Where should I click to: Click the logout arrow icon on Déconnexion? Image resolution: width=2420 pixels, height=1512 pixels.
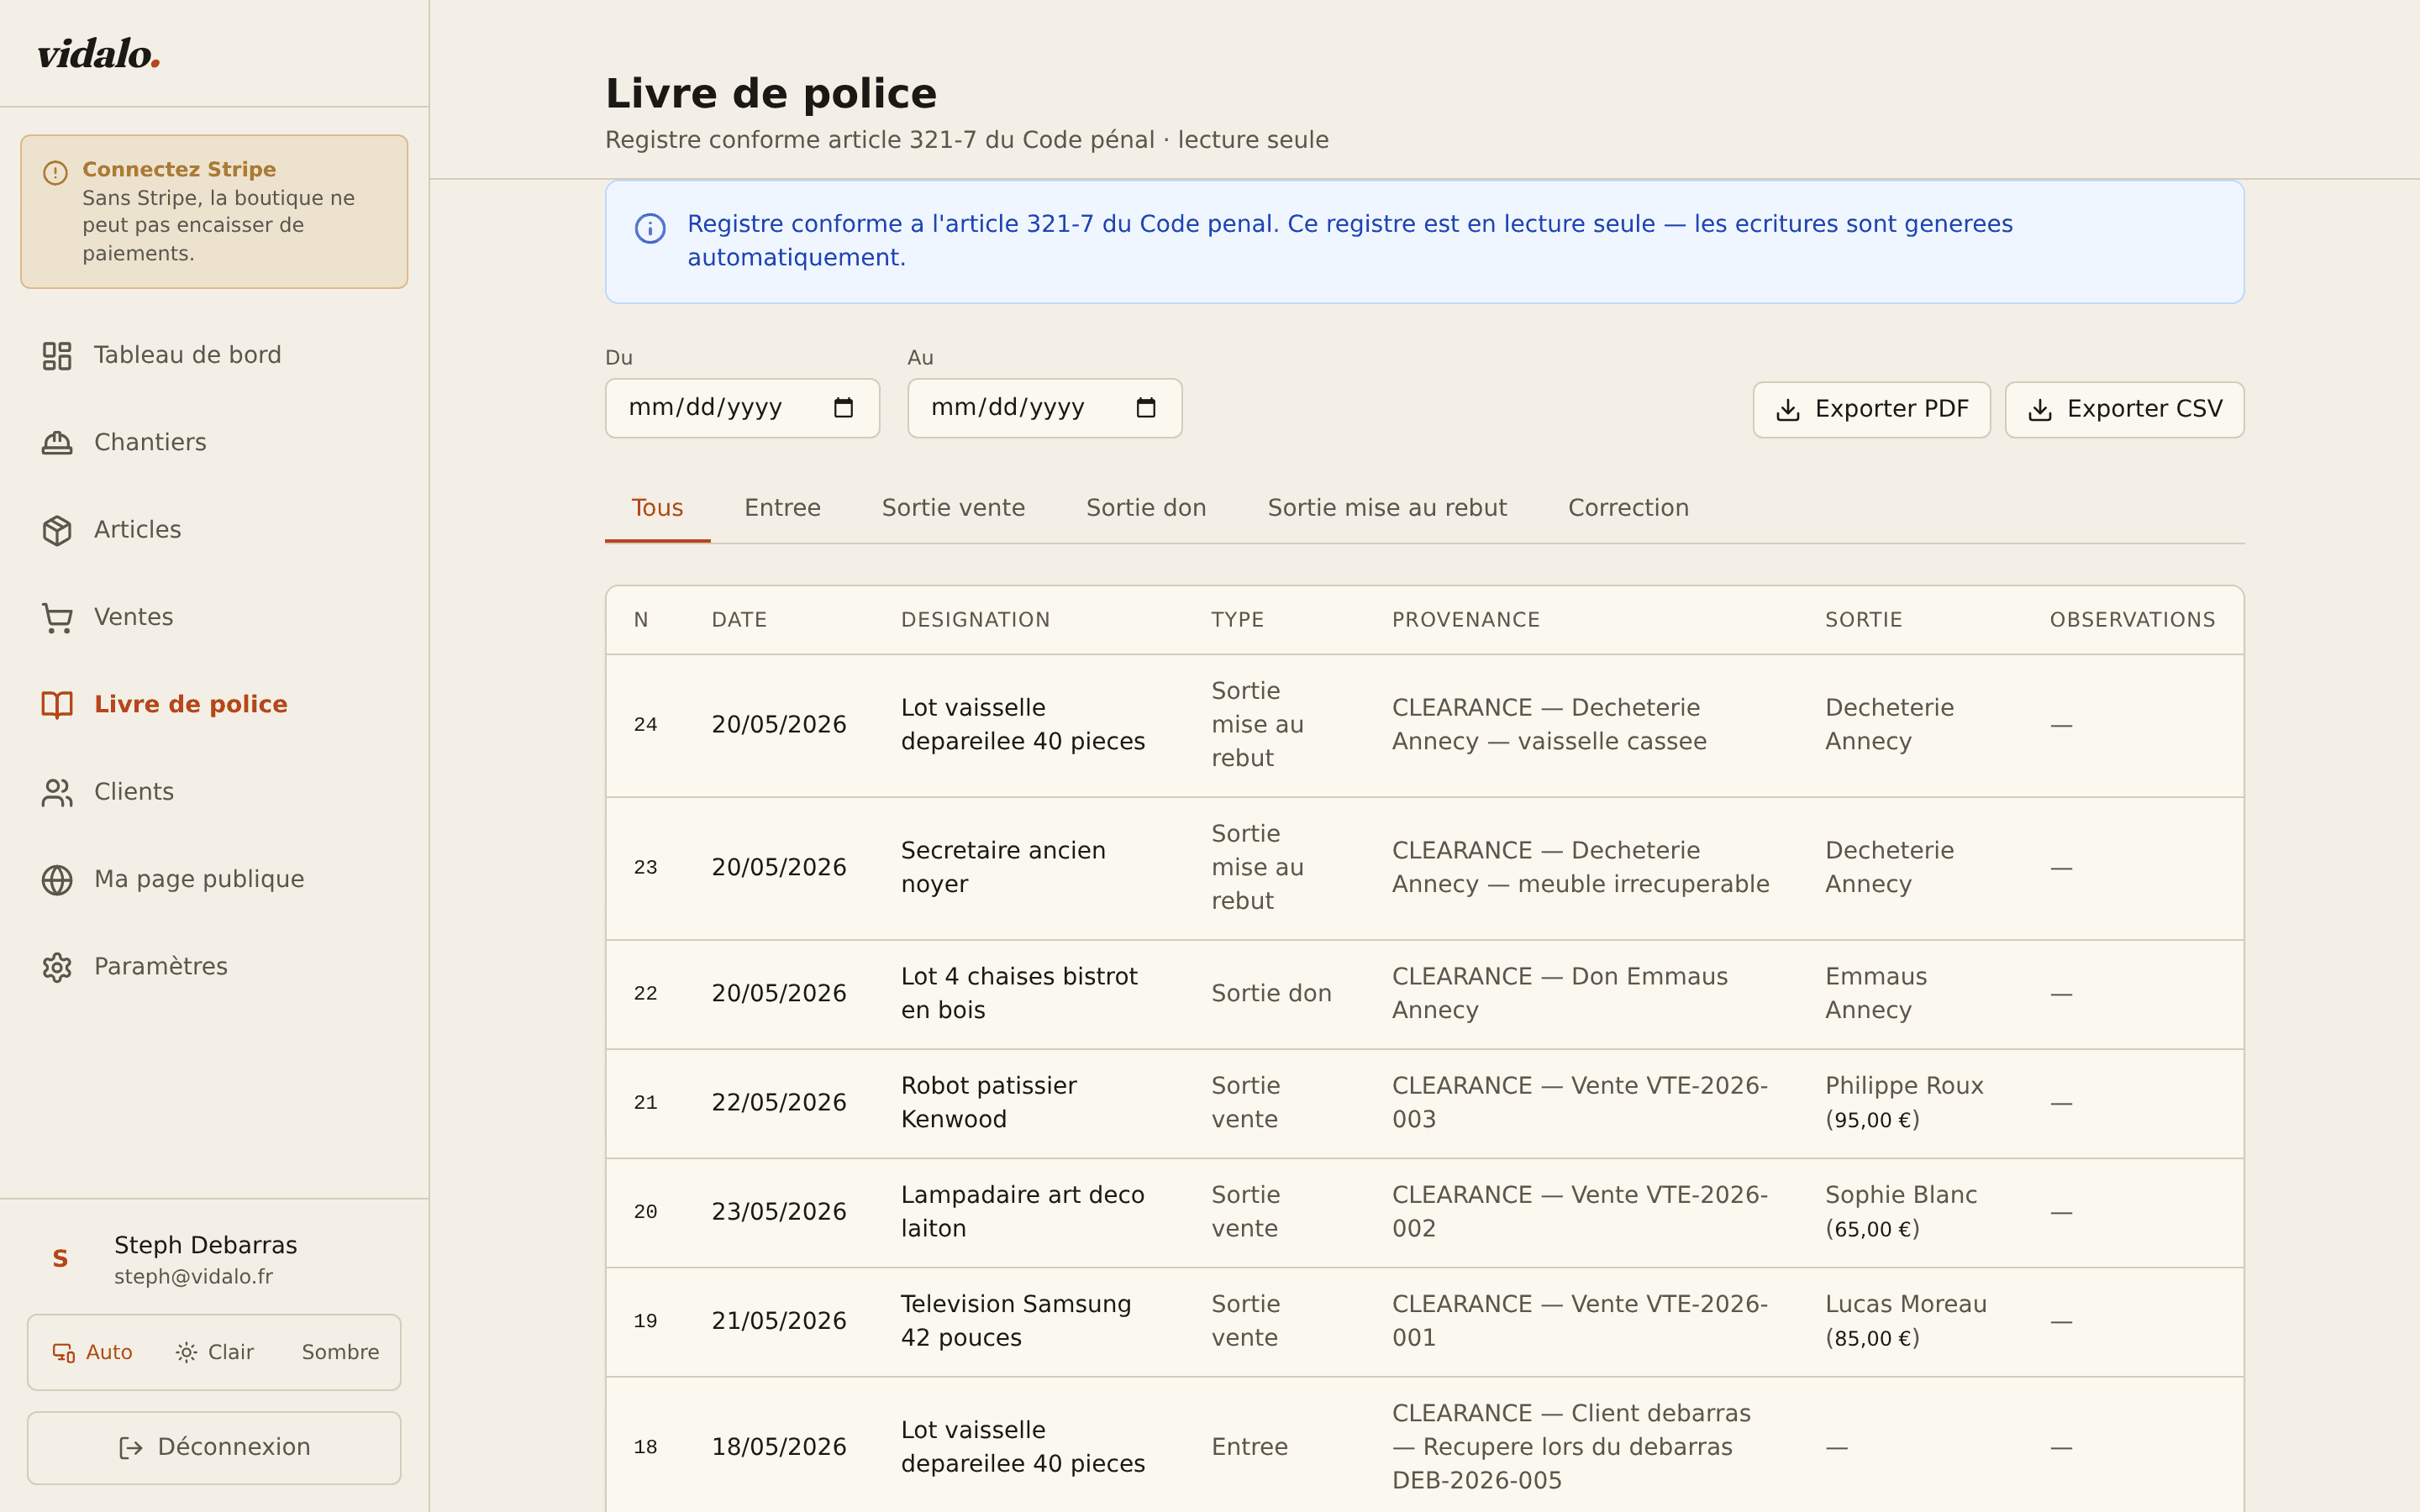tap(130, 1448)
